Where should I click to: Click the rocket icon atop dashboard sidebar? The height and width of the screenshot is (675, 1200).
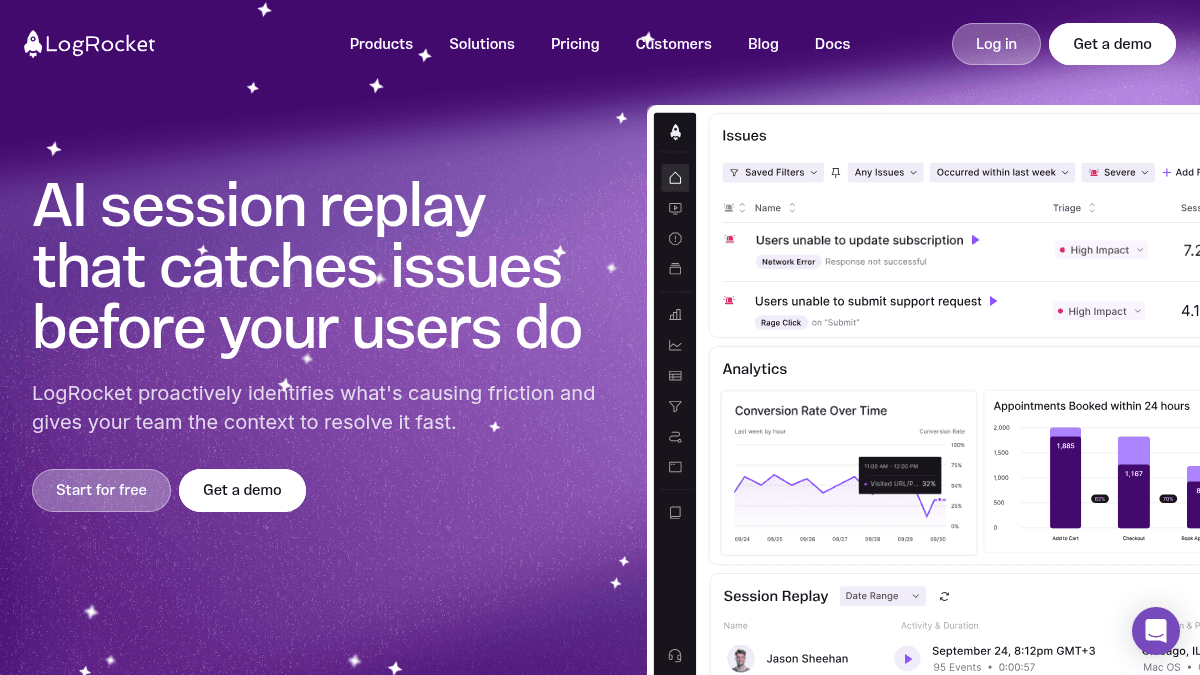(675, 132)
